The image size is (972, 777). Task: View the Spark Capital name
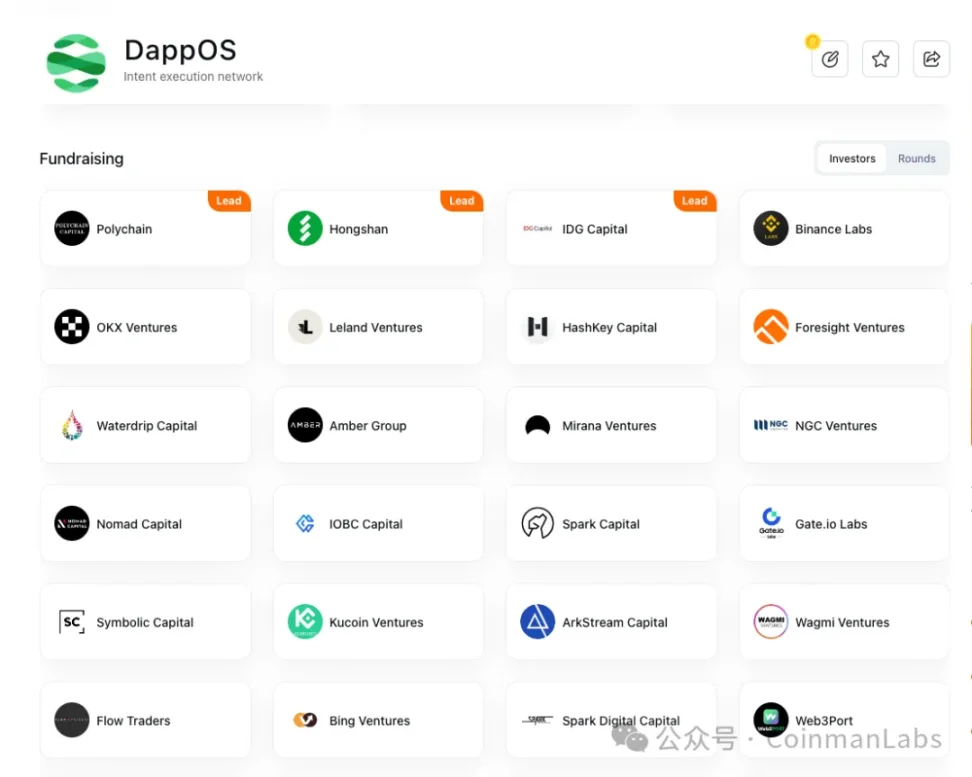pyautogui.click(x=601, y=525)
